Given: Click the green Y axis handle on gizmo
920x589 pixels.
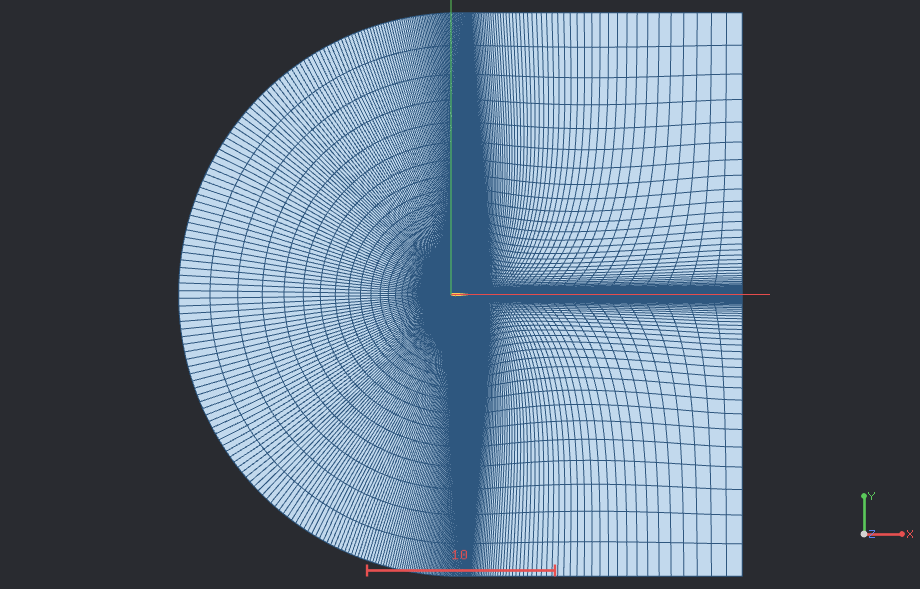Looking at the screenshot, I should coord(864,496).
